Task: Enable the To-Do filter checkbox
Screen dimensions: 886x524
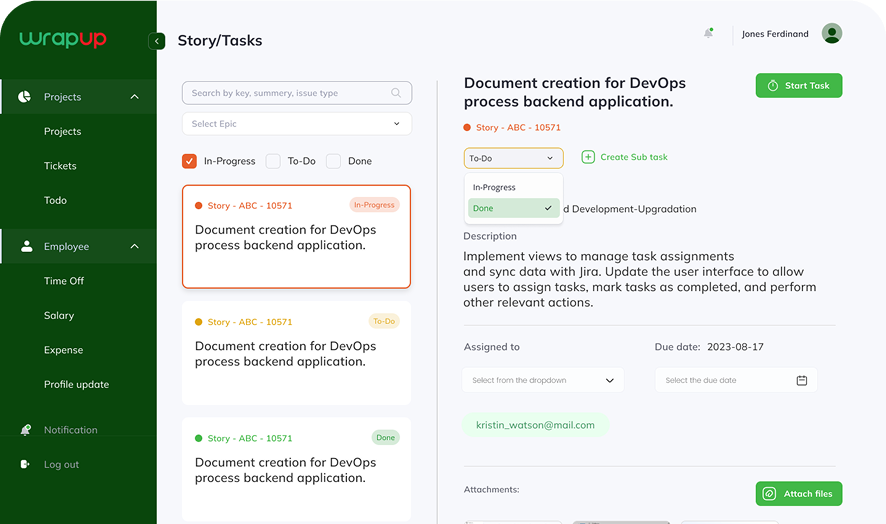Action: point(273,161)
